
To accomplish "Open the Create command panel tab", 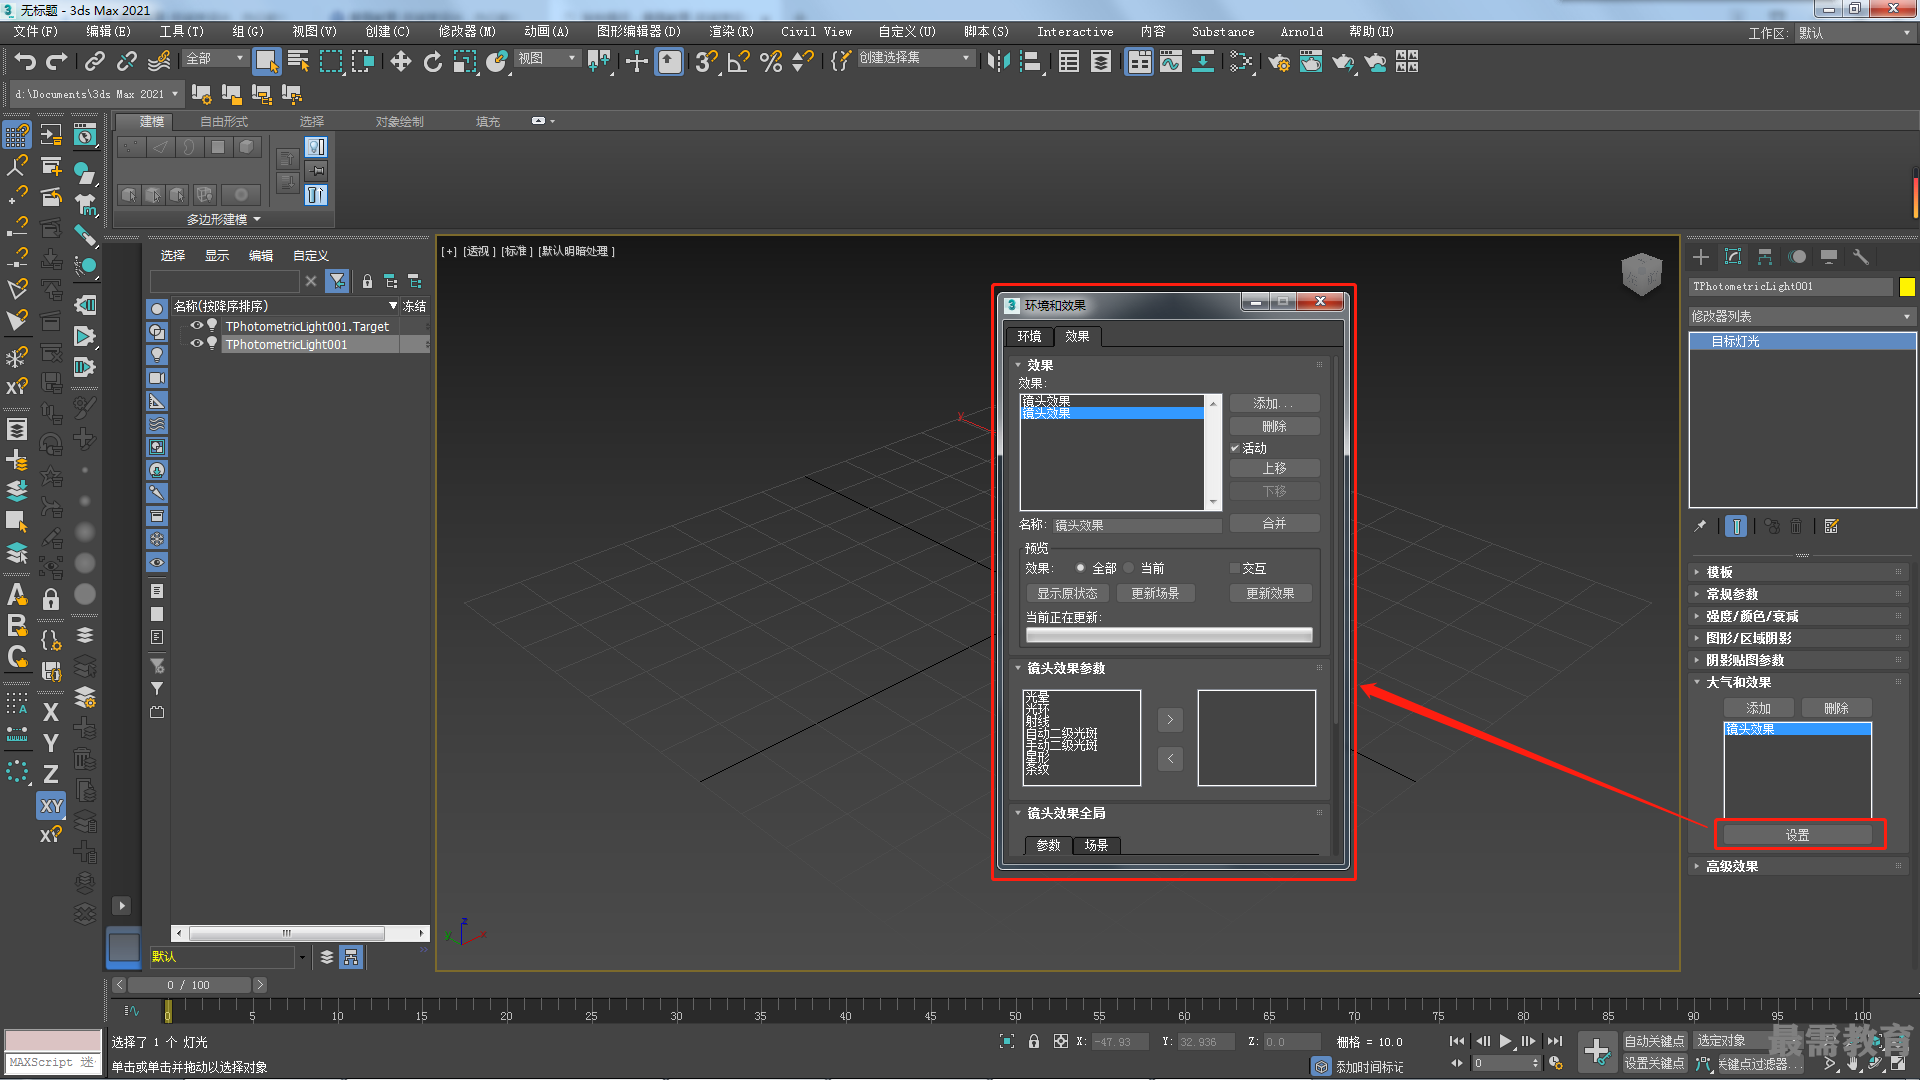I will click(1701, 257).
